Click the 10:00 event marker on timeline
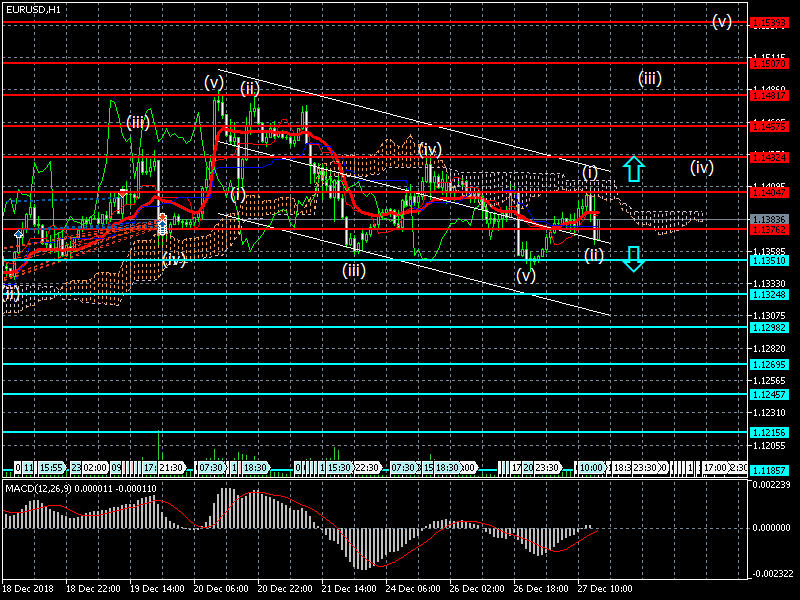The width and height of the screenshot is (800, 600). [x=591, y=467]
